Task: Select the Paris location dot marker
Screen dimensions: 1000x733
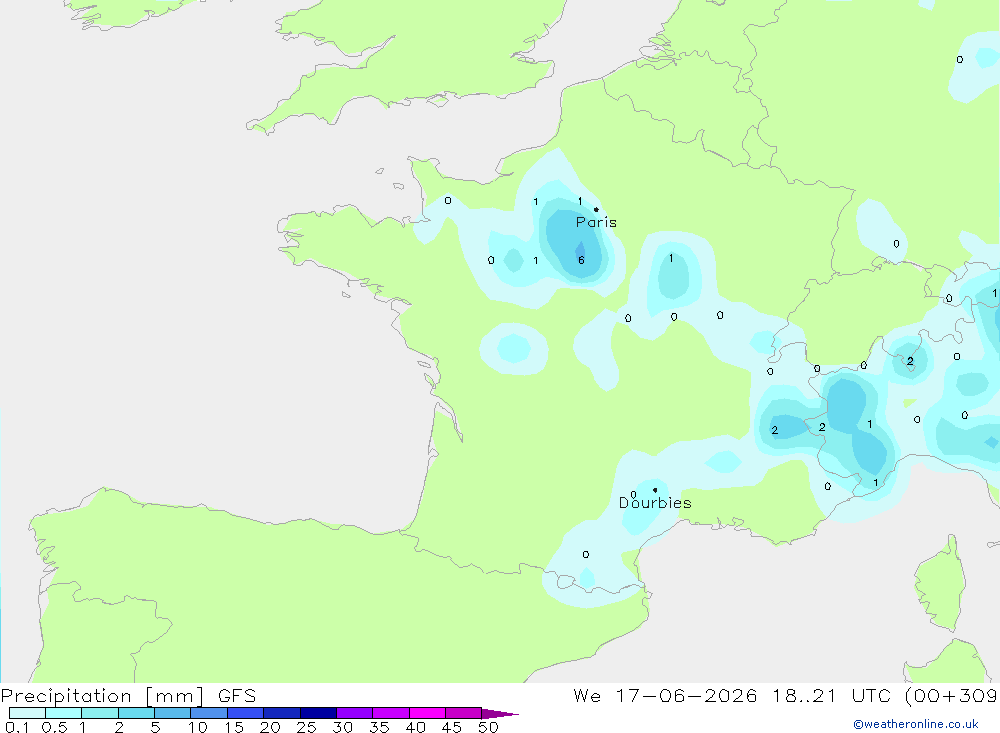Action: 596,209
